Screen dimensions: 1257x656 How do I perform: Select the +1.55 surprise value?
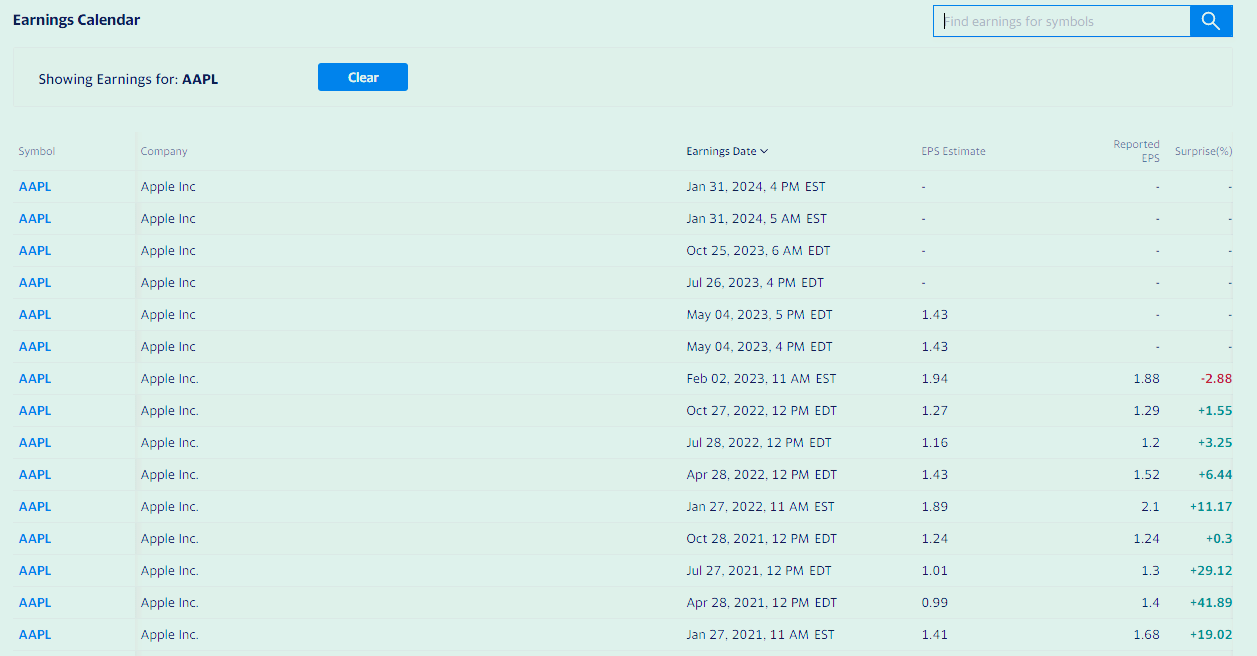coord(1214,411)
